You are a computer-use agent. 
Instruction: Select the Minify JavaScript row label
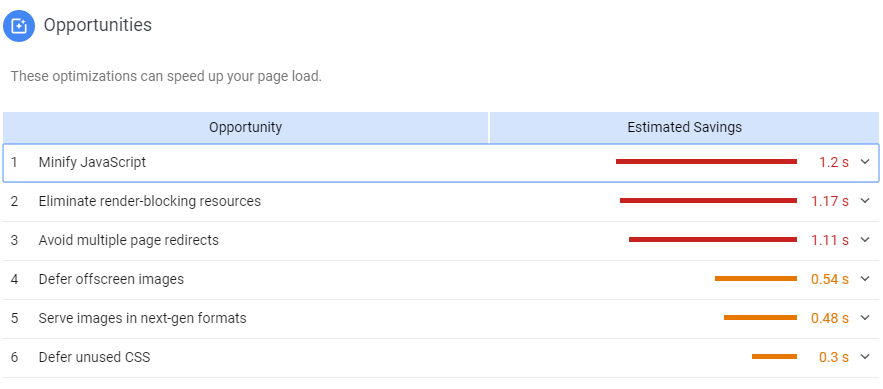pos(92,163)
